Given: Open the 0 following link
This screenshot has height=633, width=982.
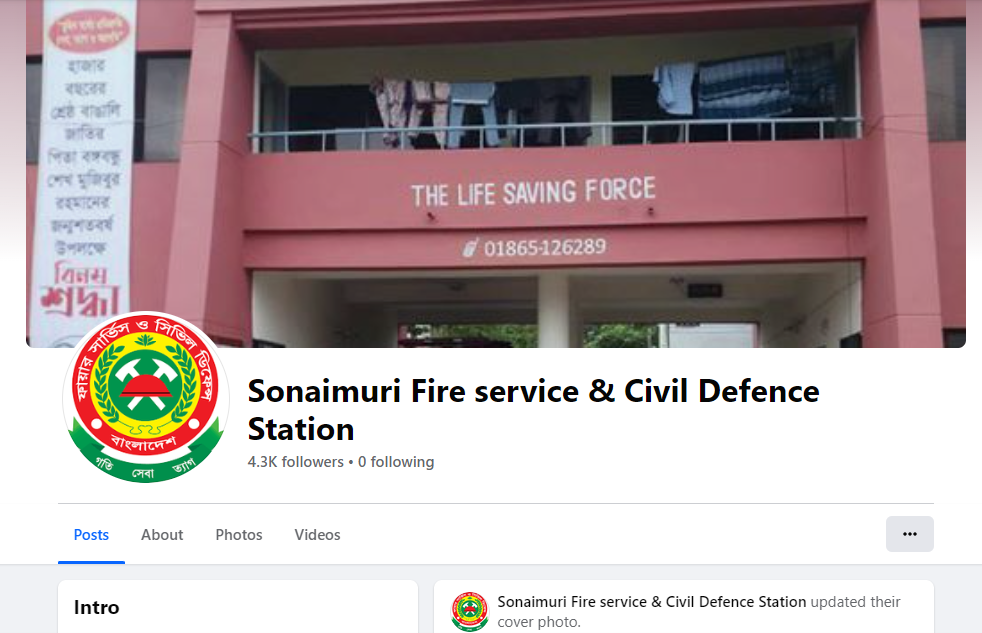Looking at the screenshot, I should point(396,462).
